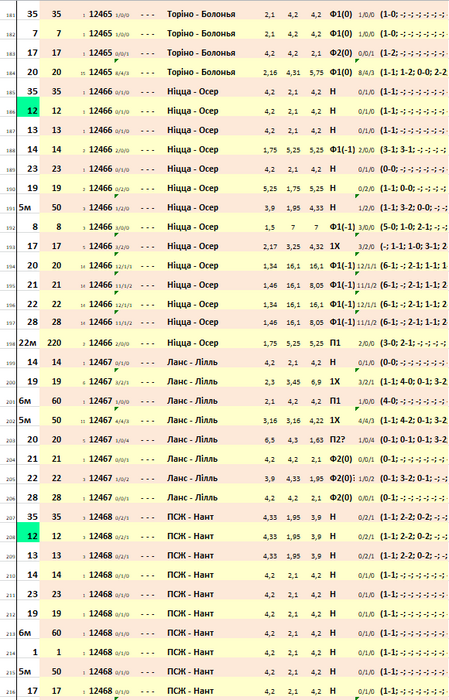Screen dimensions: 449x700
Task: Select the "П1" cell in row 198
Action: pyautogui.click(x=335, y=342)
